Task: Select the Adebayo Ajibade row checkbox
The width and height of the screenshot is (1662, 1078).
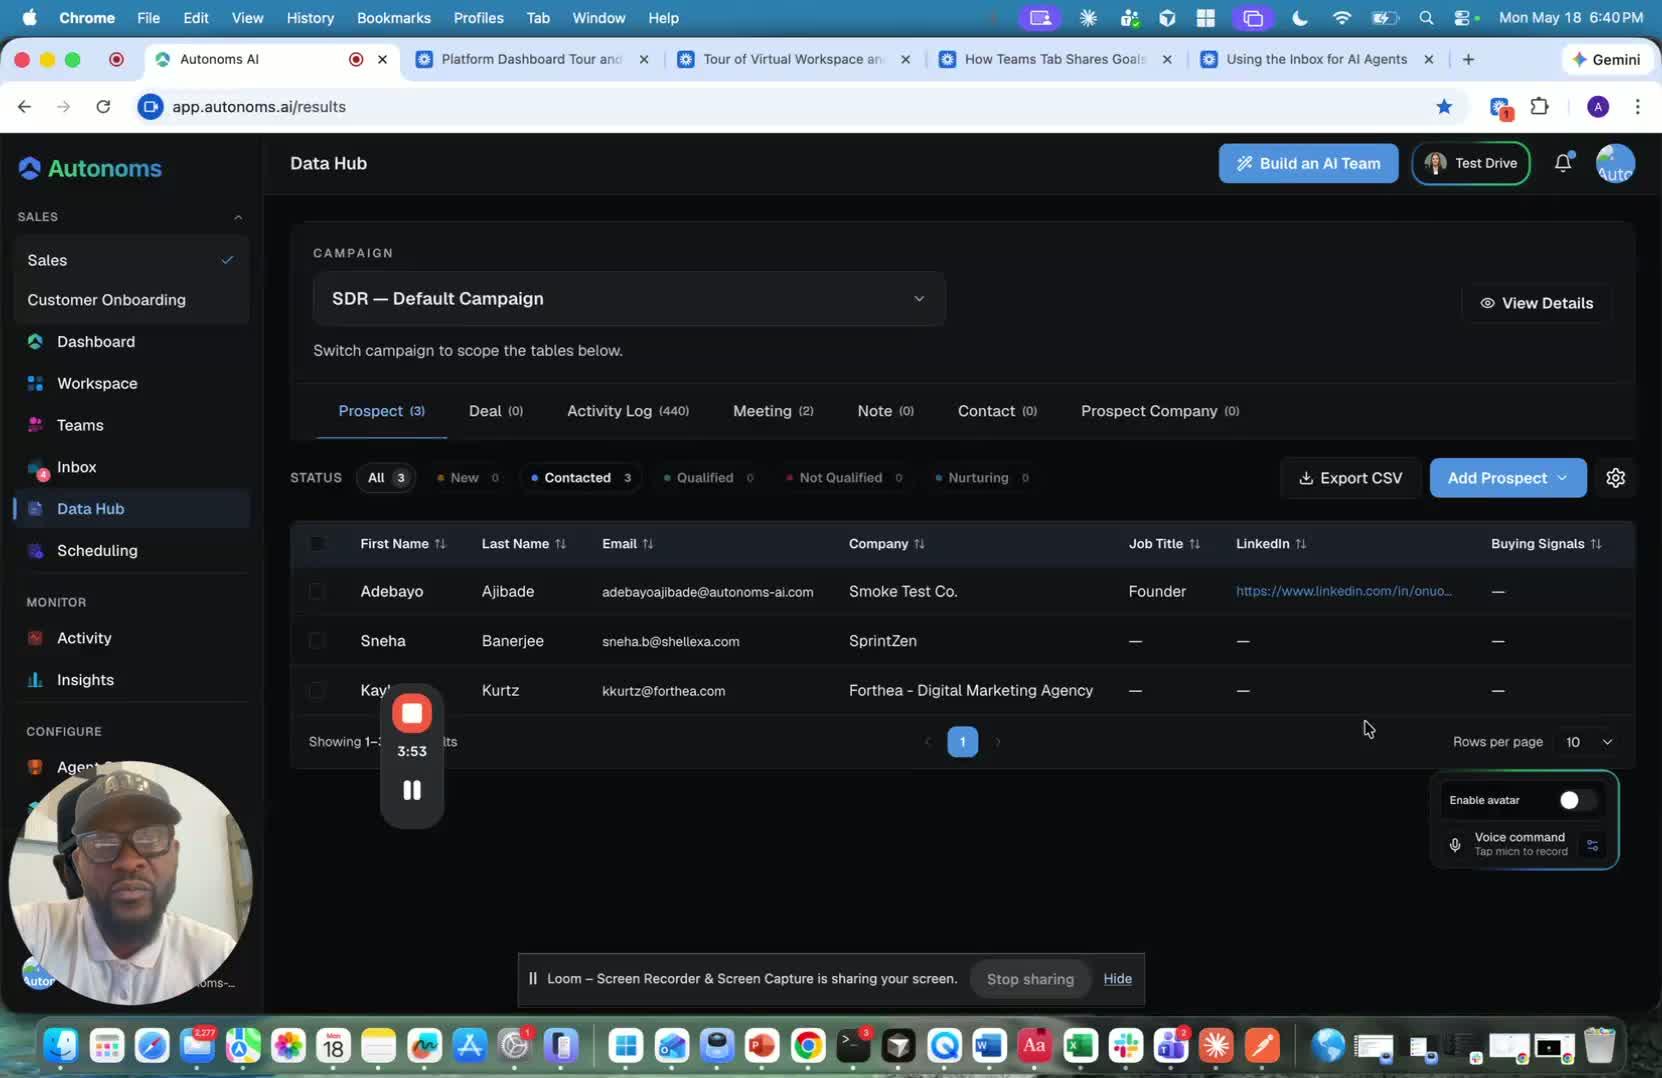Action: coord(317,592)
